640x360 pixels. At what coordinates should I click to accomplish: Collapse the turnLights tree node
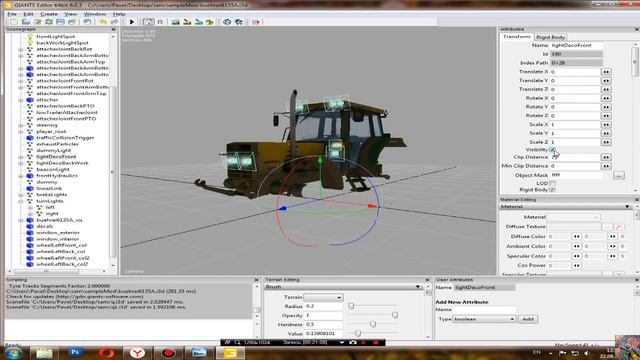(x=21, y=201)
